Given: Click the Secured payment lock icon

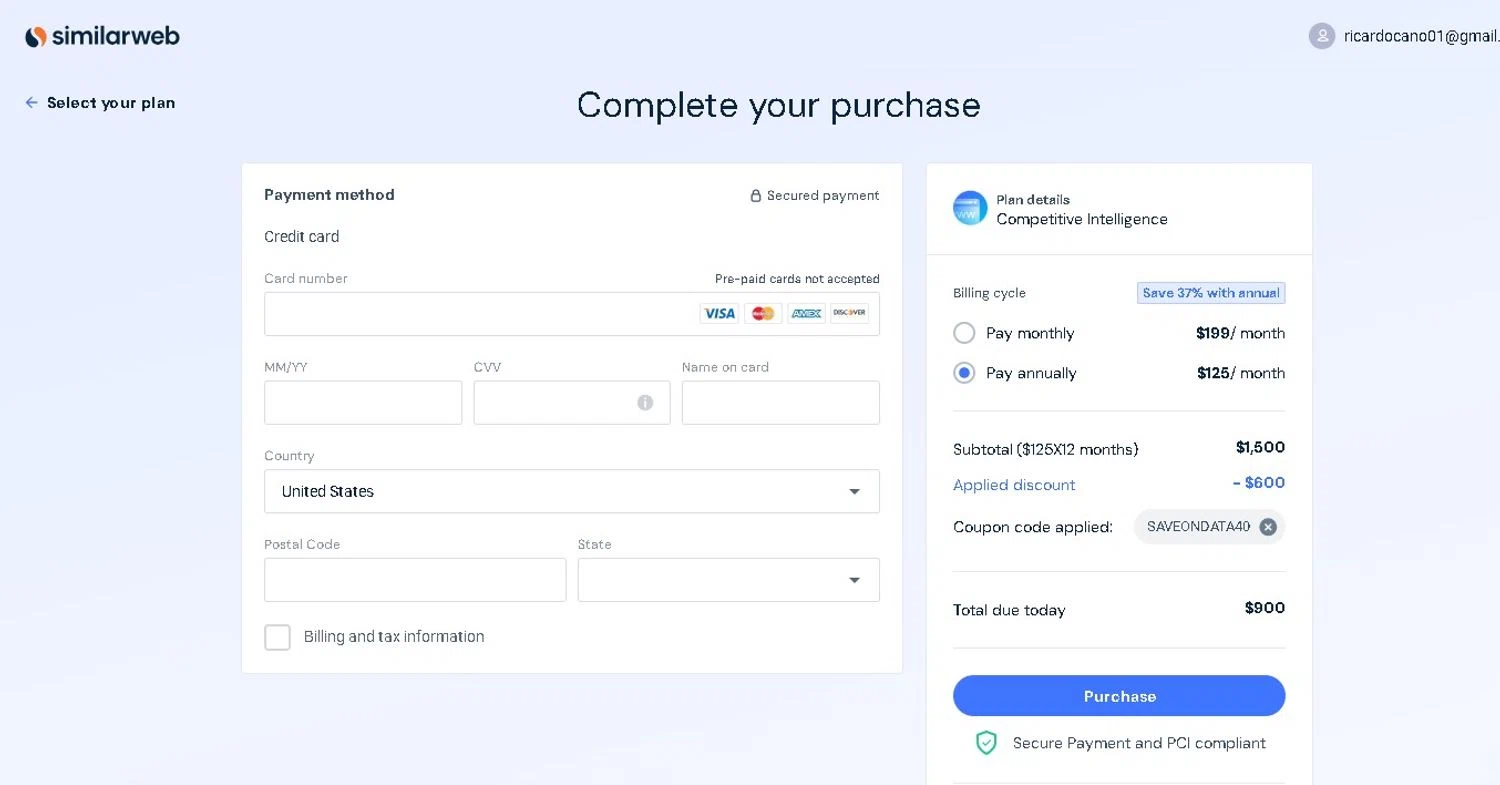Looking at the screenshot, I should (x=756, y=196).
